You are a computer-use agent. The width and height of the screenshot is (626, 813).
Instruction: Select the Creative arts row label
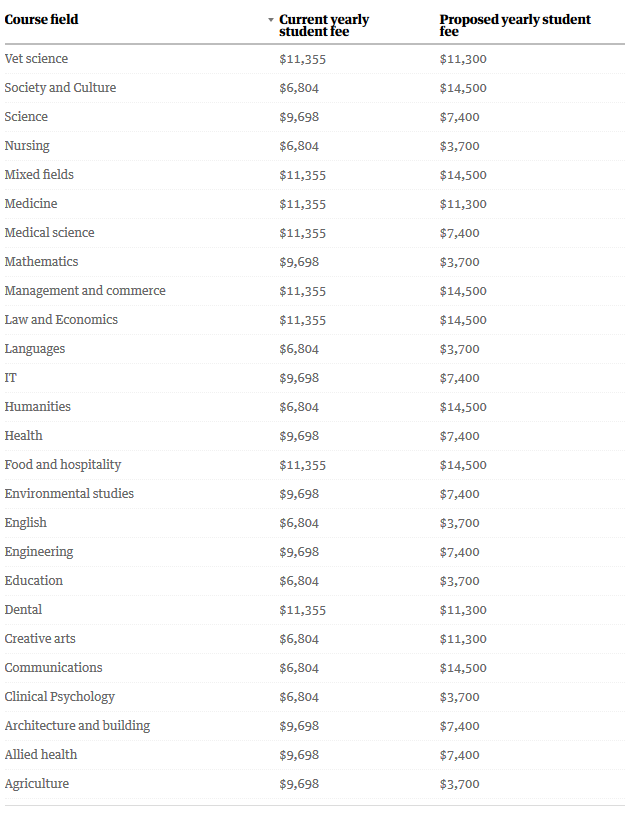point(40,639)
